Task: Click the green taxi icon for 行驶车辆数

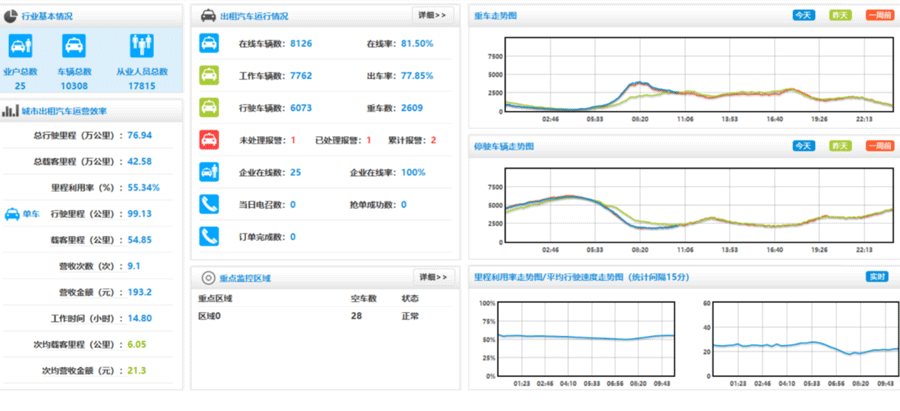Action: click(209, 107)
